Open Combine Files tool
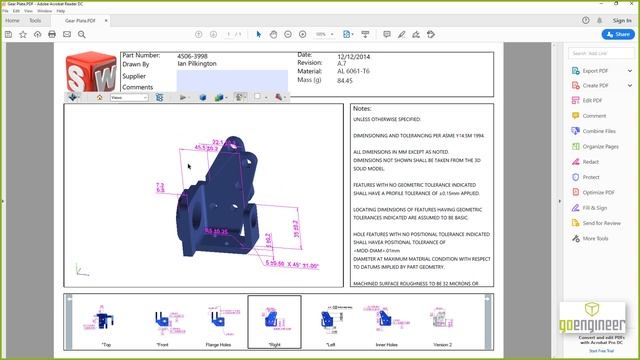 pyautogui.click(x=593, y=131)
